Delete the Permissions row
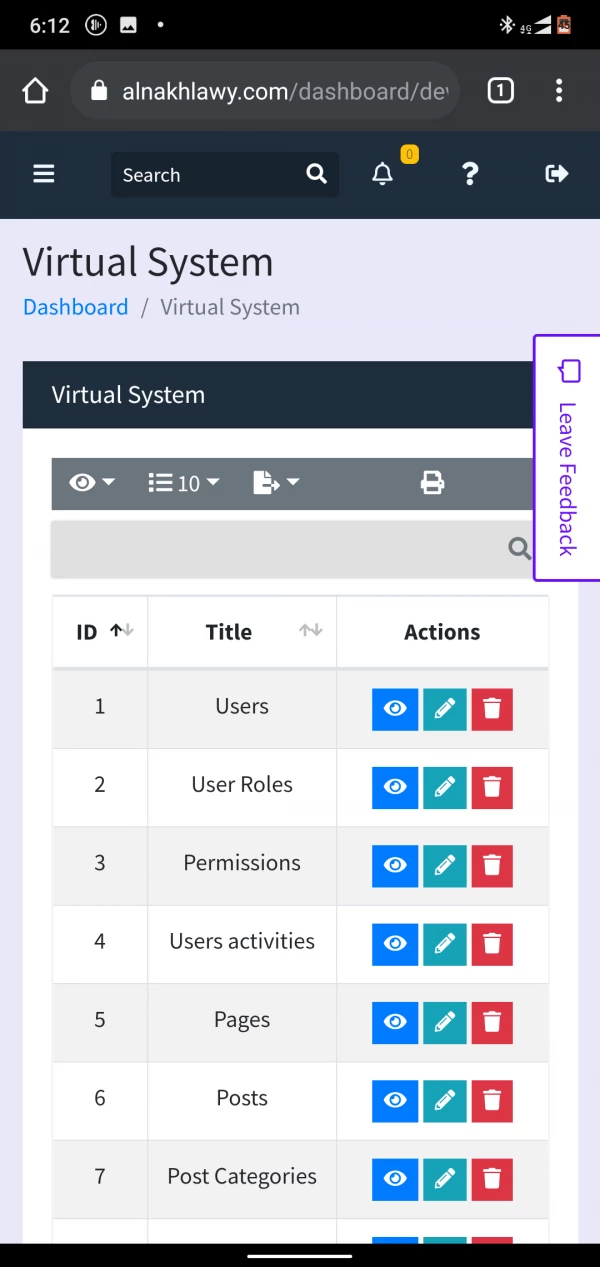This screenshot has height=1267, width=600. click(x=492, y=866)
